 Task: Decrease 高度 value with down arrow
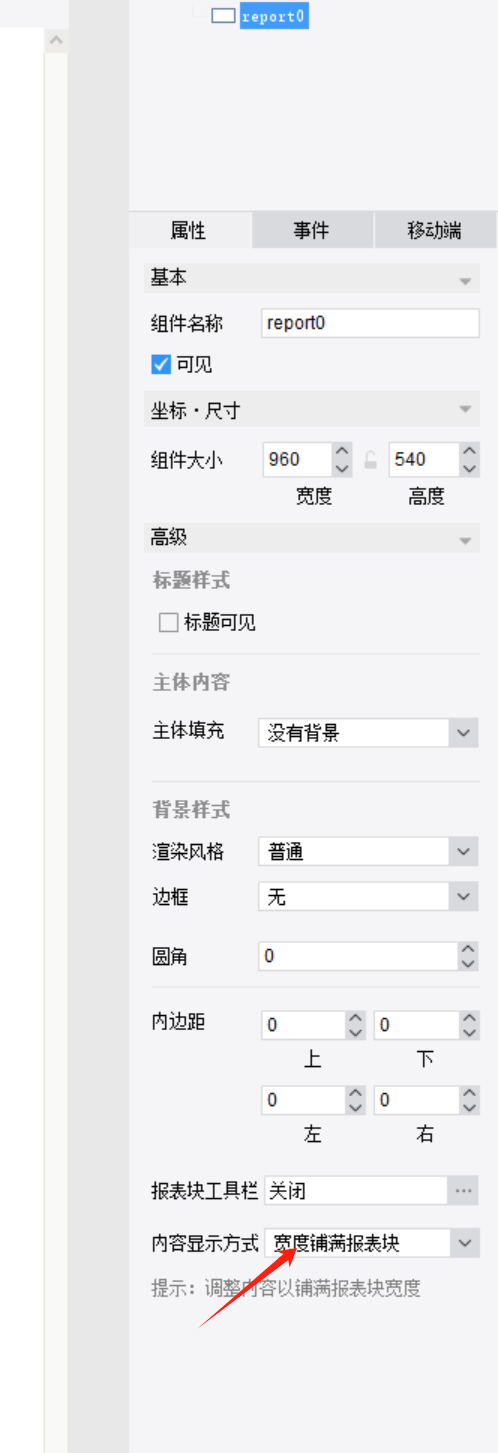coord(469,468)
